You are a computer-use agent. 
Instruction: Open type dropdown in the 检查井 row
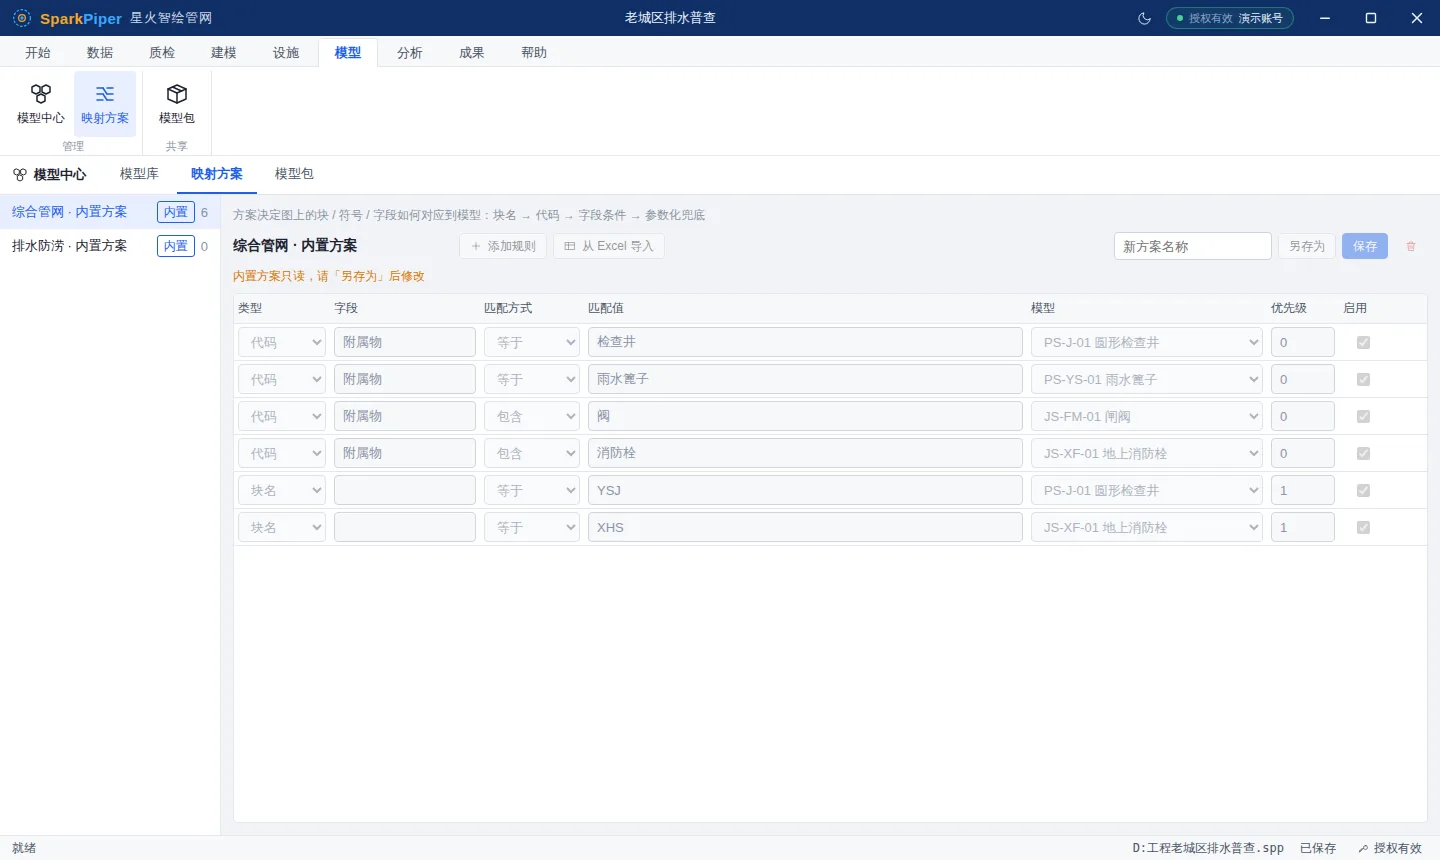282,342
